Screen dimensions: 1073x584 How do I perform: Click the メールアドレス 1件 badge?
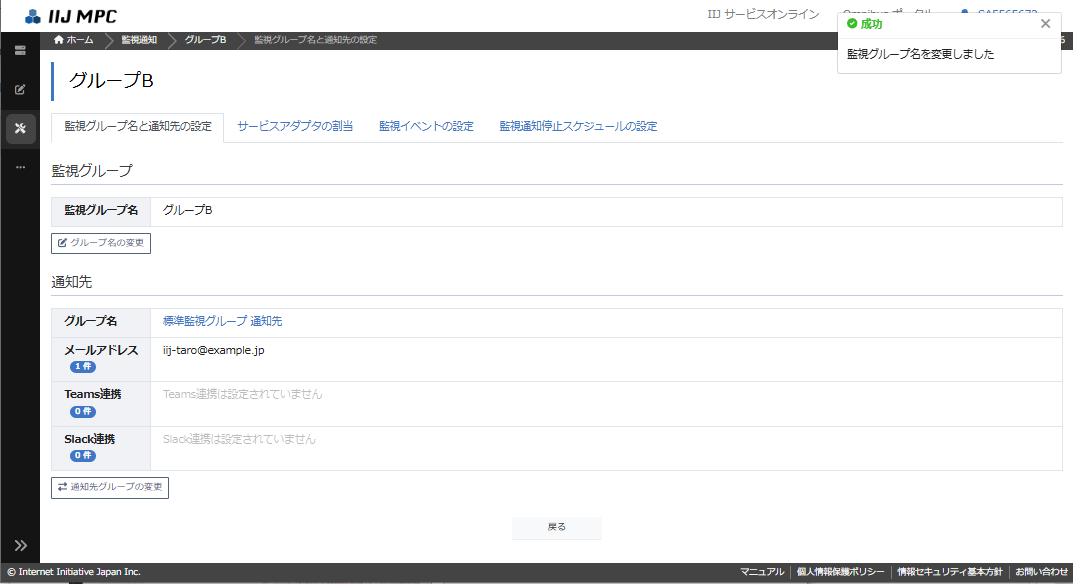[x=83, y=367]
